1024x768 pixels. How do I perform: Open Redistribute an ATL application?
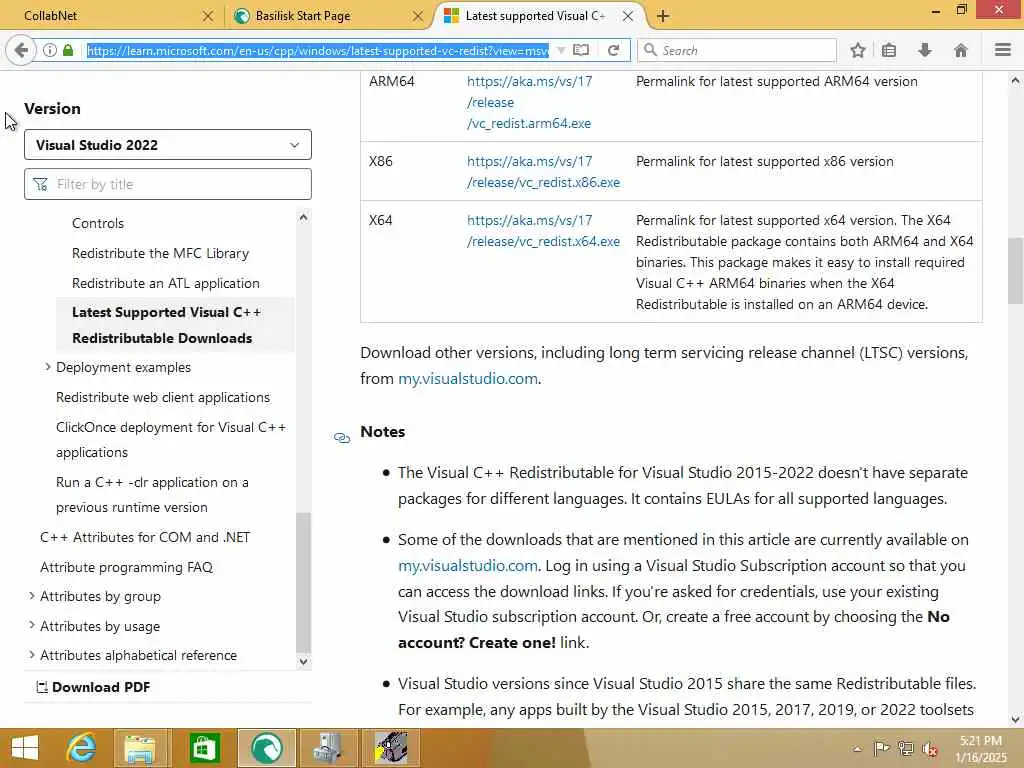pos(166,283)
